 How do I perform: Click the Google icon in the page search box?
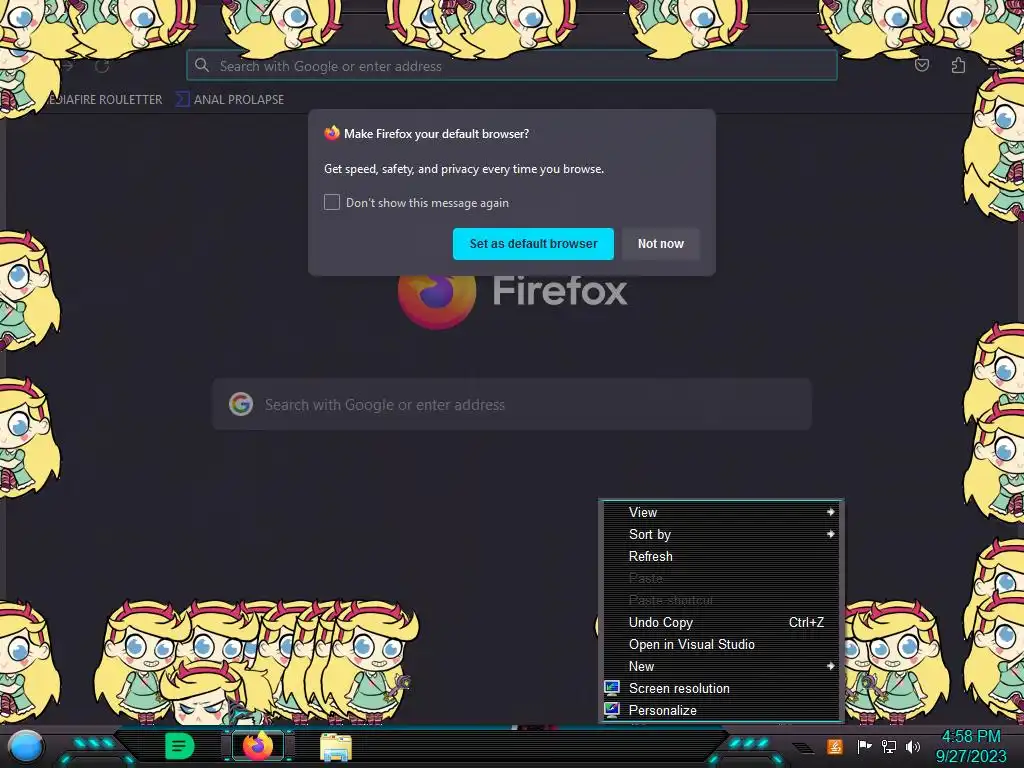click(x=241, y=404)
